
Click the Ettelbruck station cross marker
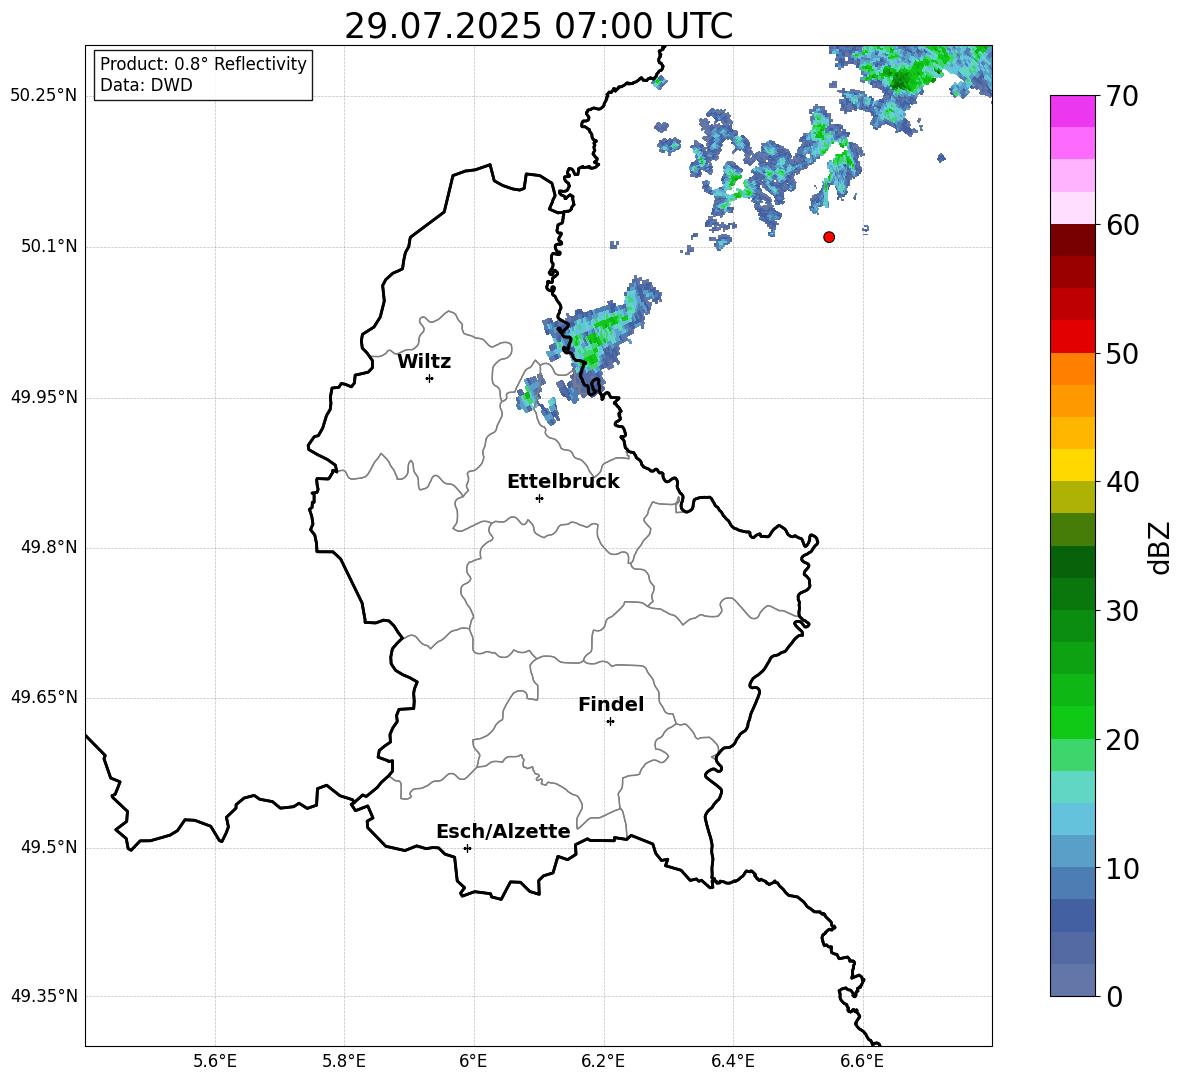539,498
